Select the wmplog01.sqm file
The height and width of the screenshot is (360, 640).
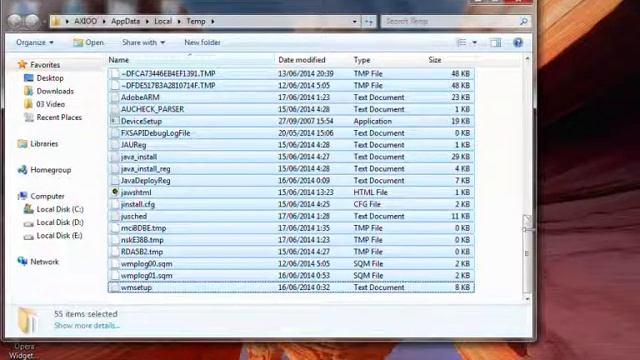click(291, 276)
